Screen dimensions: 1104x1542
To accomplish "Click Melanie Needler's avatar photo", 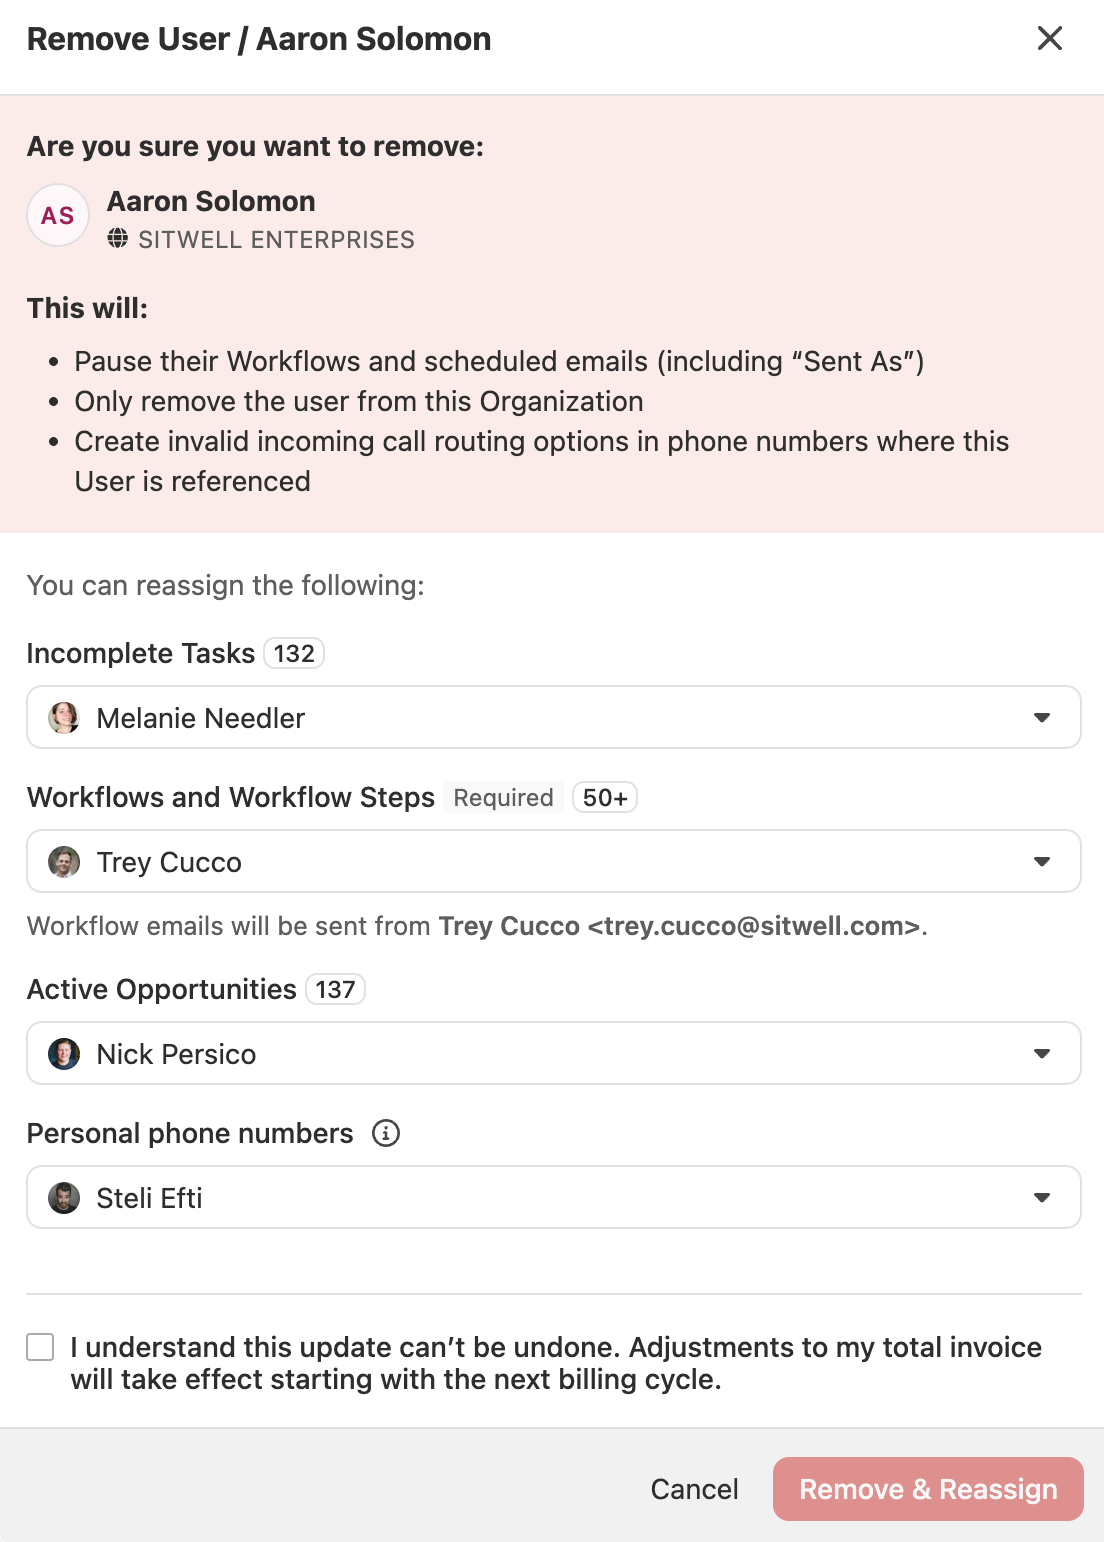I will click(64, 718).
